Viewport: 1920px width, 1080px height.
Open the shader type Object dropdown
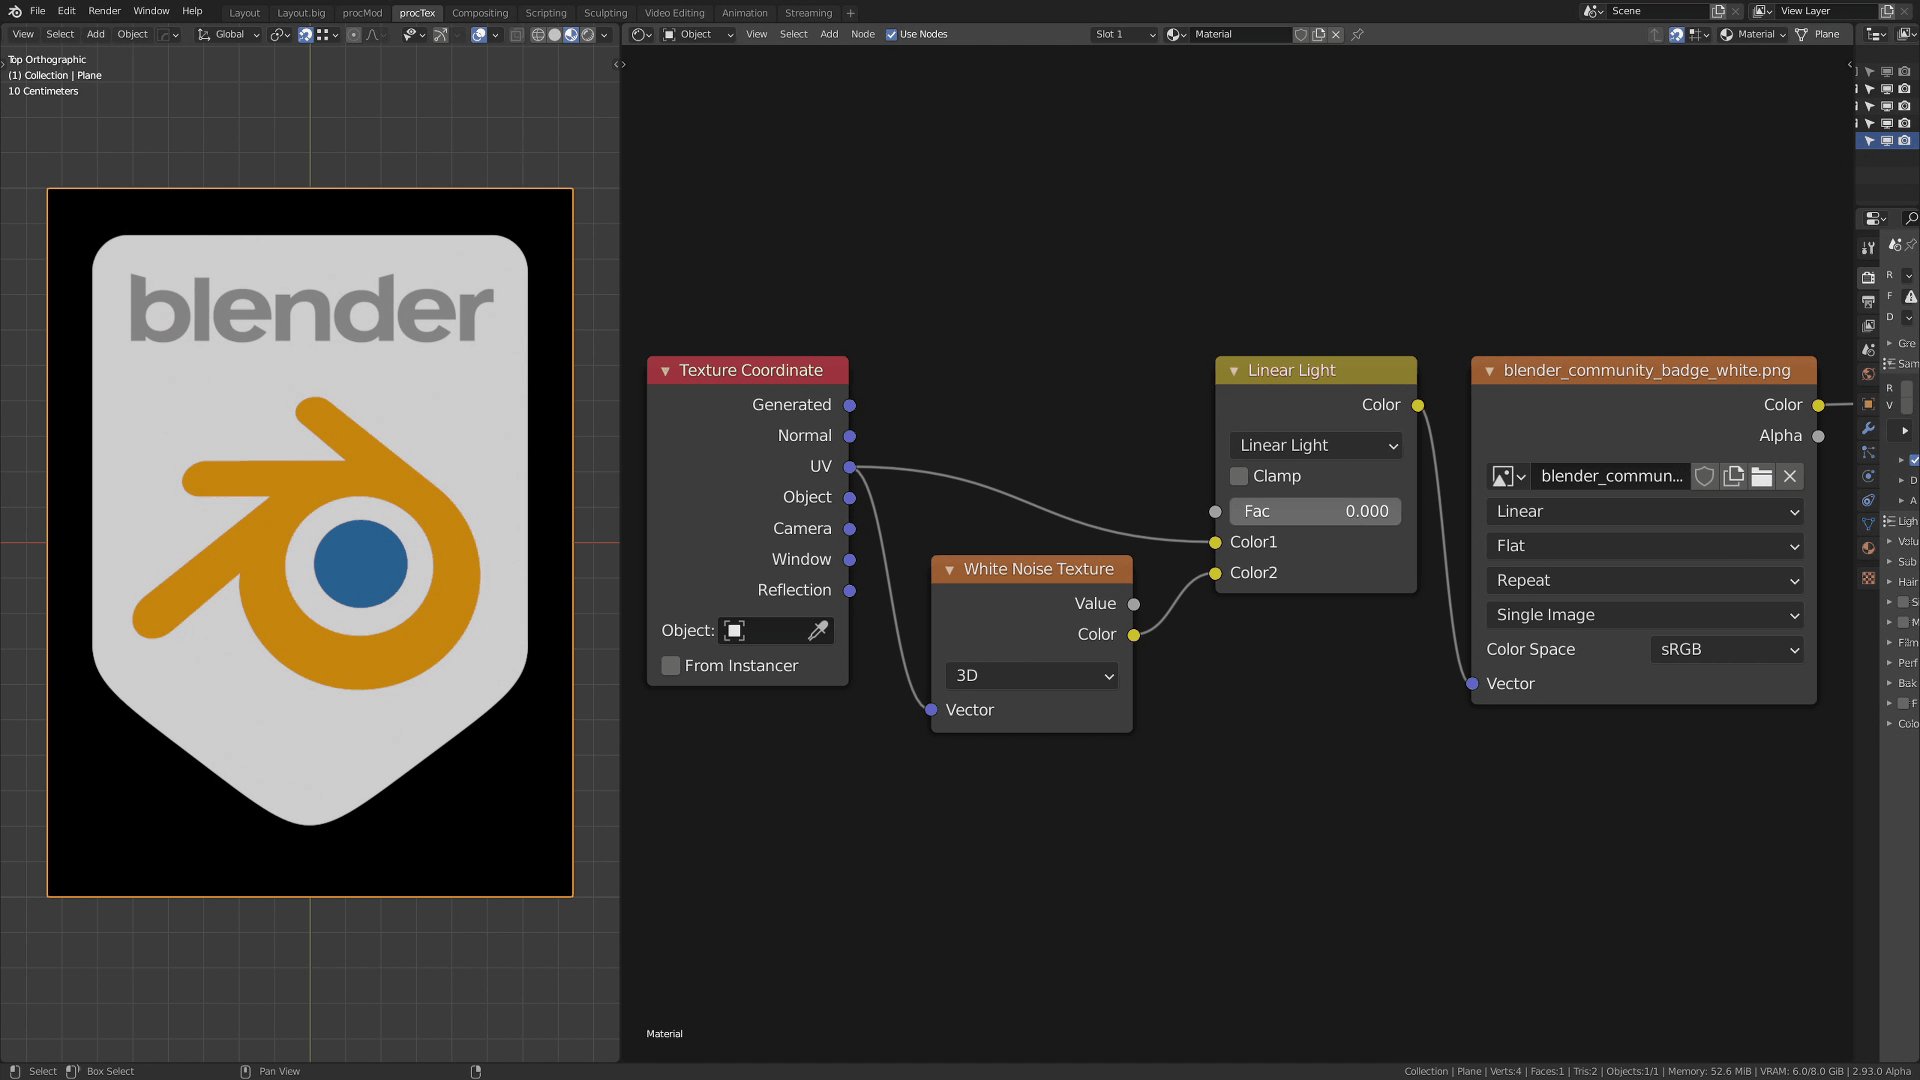click(x=698, y=34)
